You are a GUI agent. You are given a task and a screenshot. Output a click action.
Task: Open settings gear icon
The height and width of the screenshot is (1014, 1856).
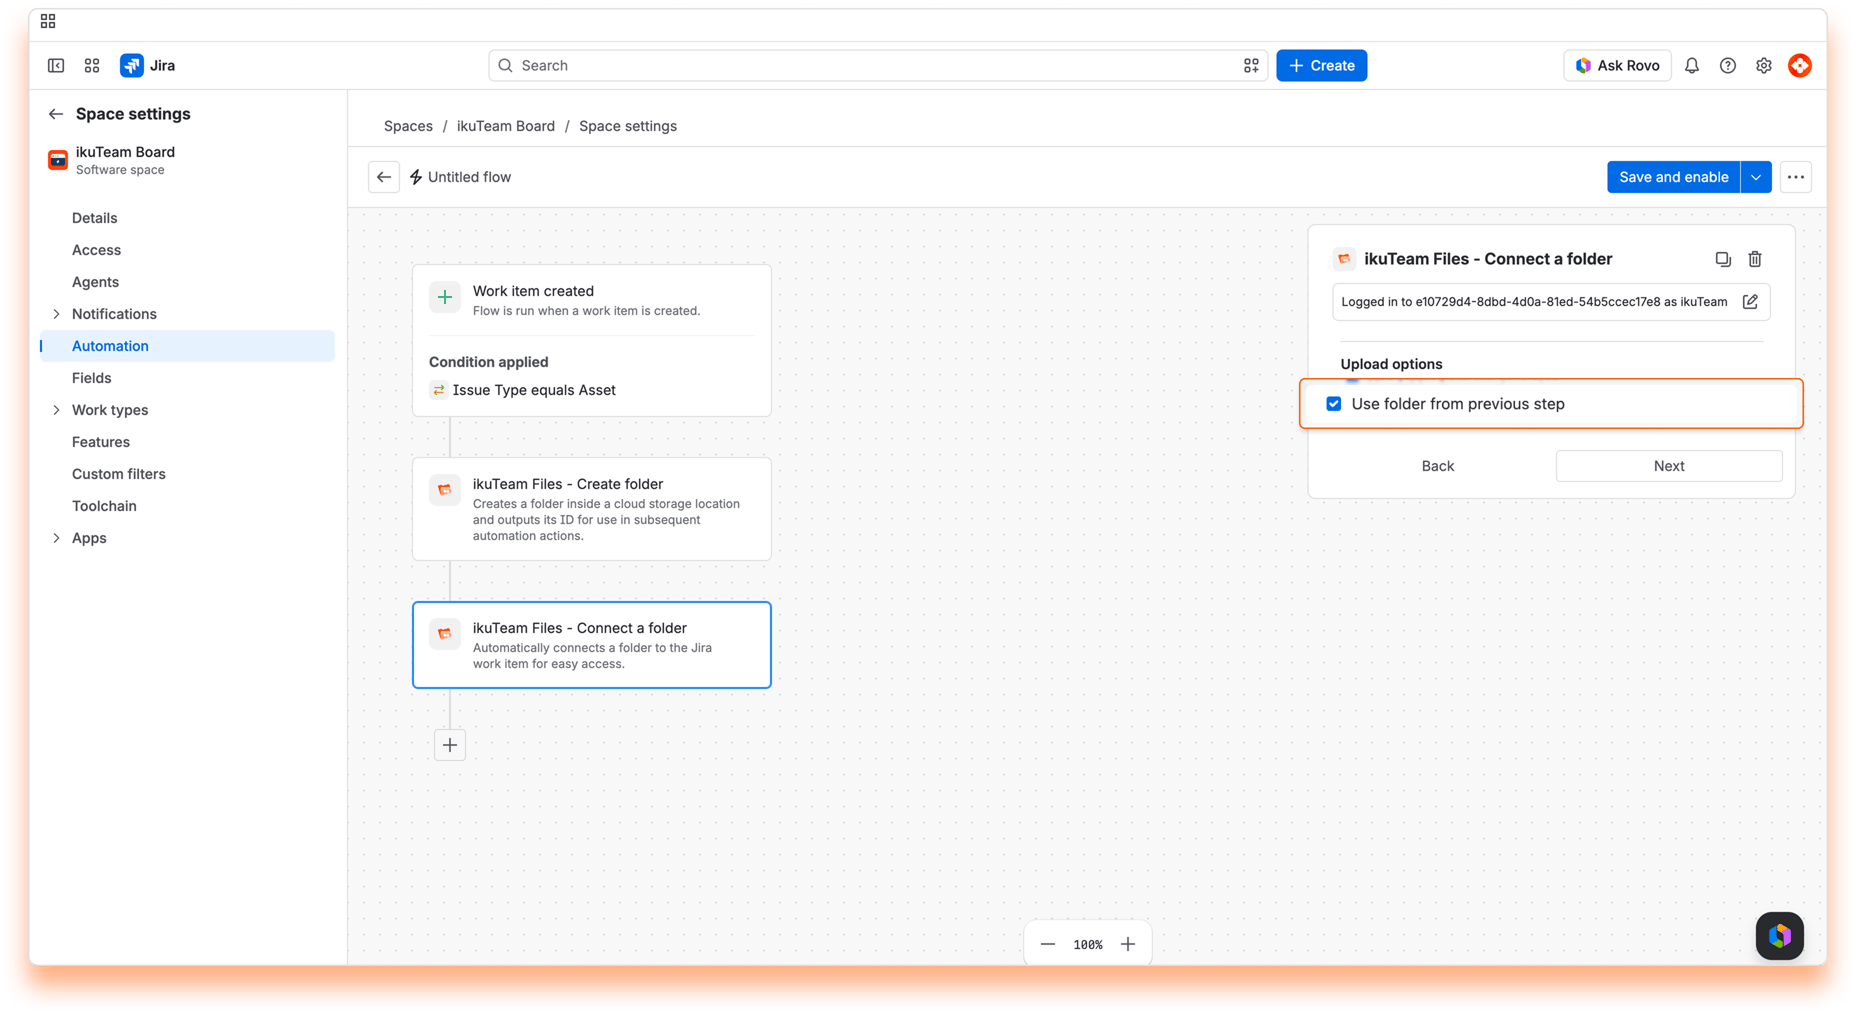pos(1764,66)
